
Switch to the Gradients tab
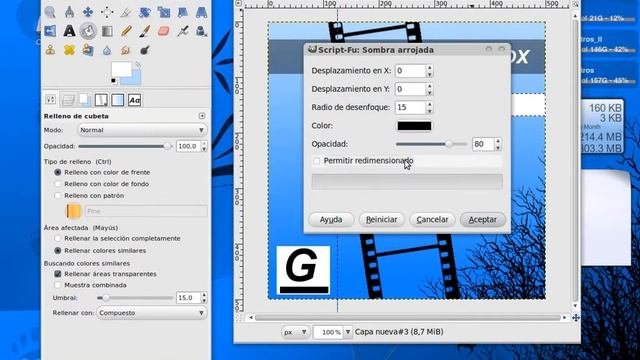click(x=118, y=100)
